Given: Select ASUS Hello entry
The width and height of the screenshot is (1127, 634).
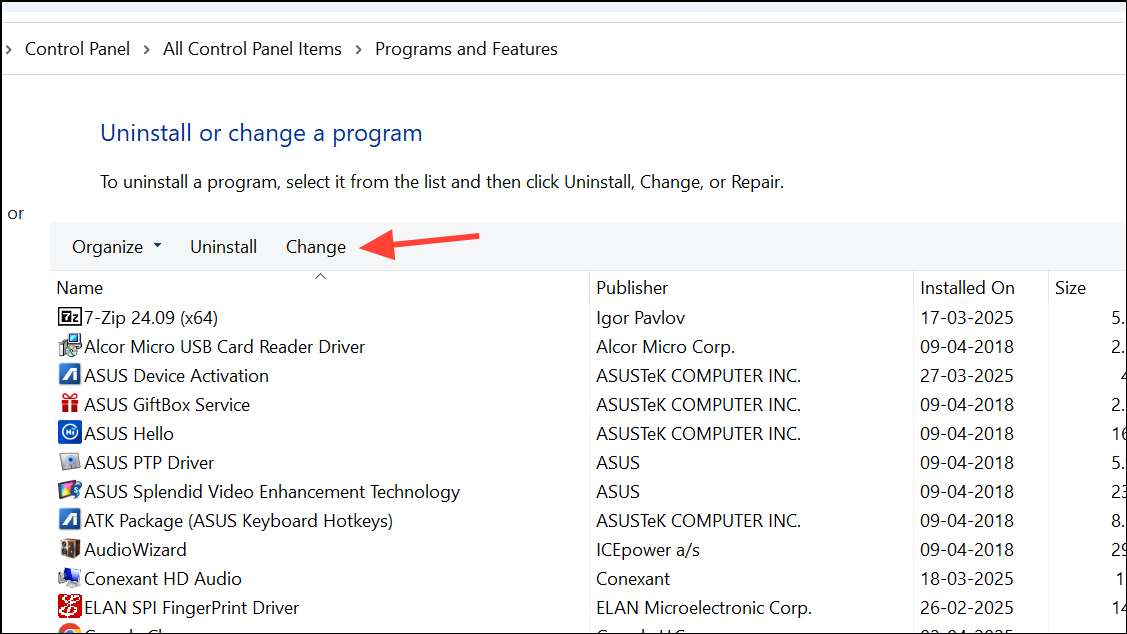Looking at the screenshot, I should coord(129,433).
